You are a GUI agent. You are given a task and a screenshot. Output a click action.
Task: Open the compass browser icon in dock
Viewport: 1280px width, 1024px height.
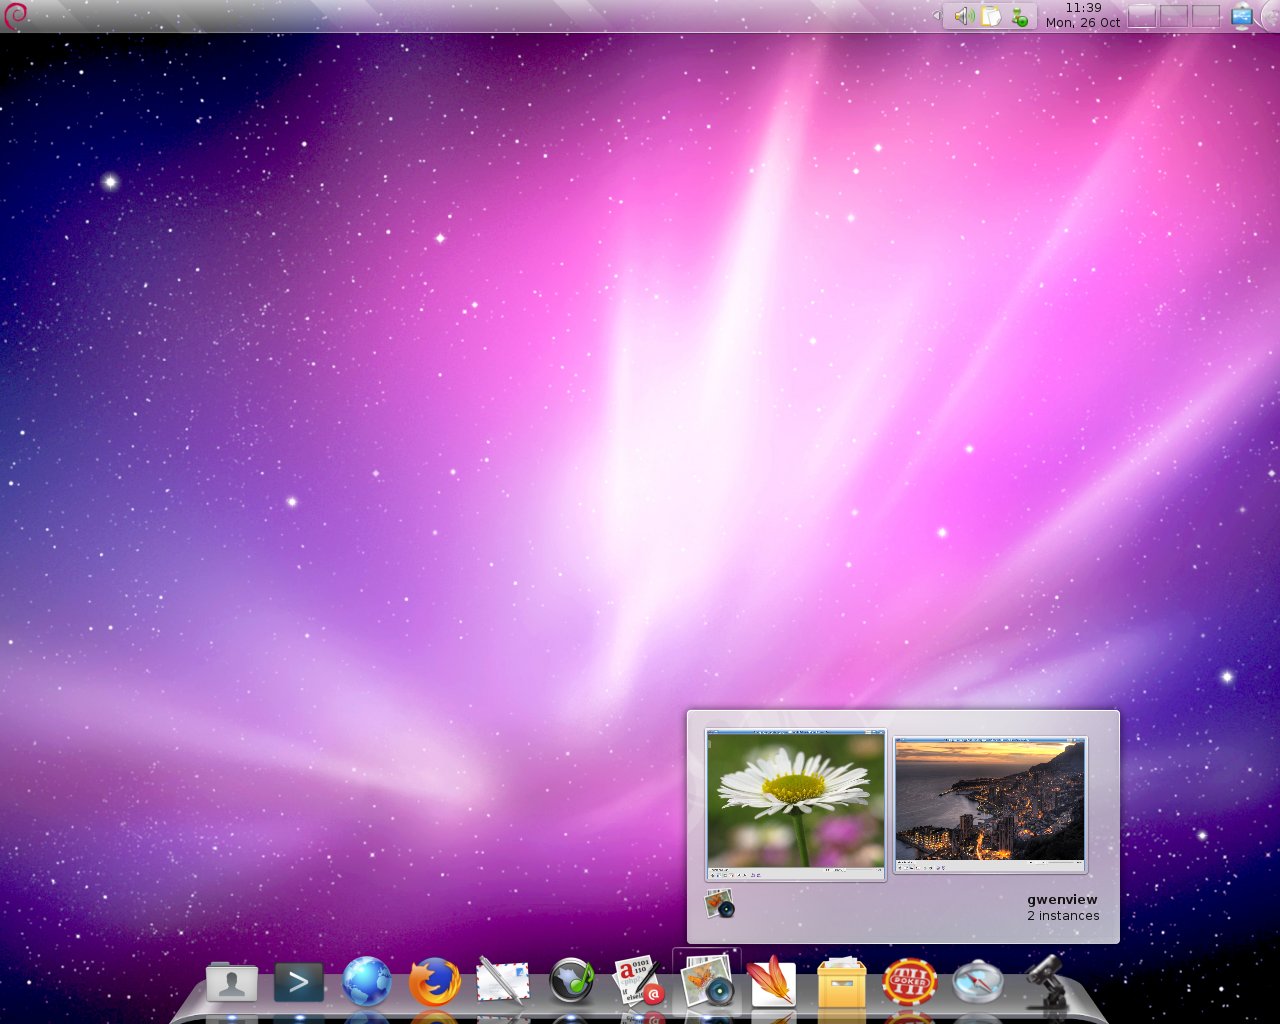[977, 981]
